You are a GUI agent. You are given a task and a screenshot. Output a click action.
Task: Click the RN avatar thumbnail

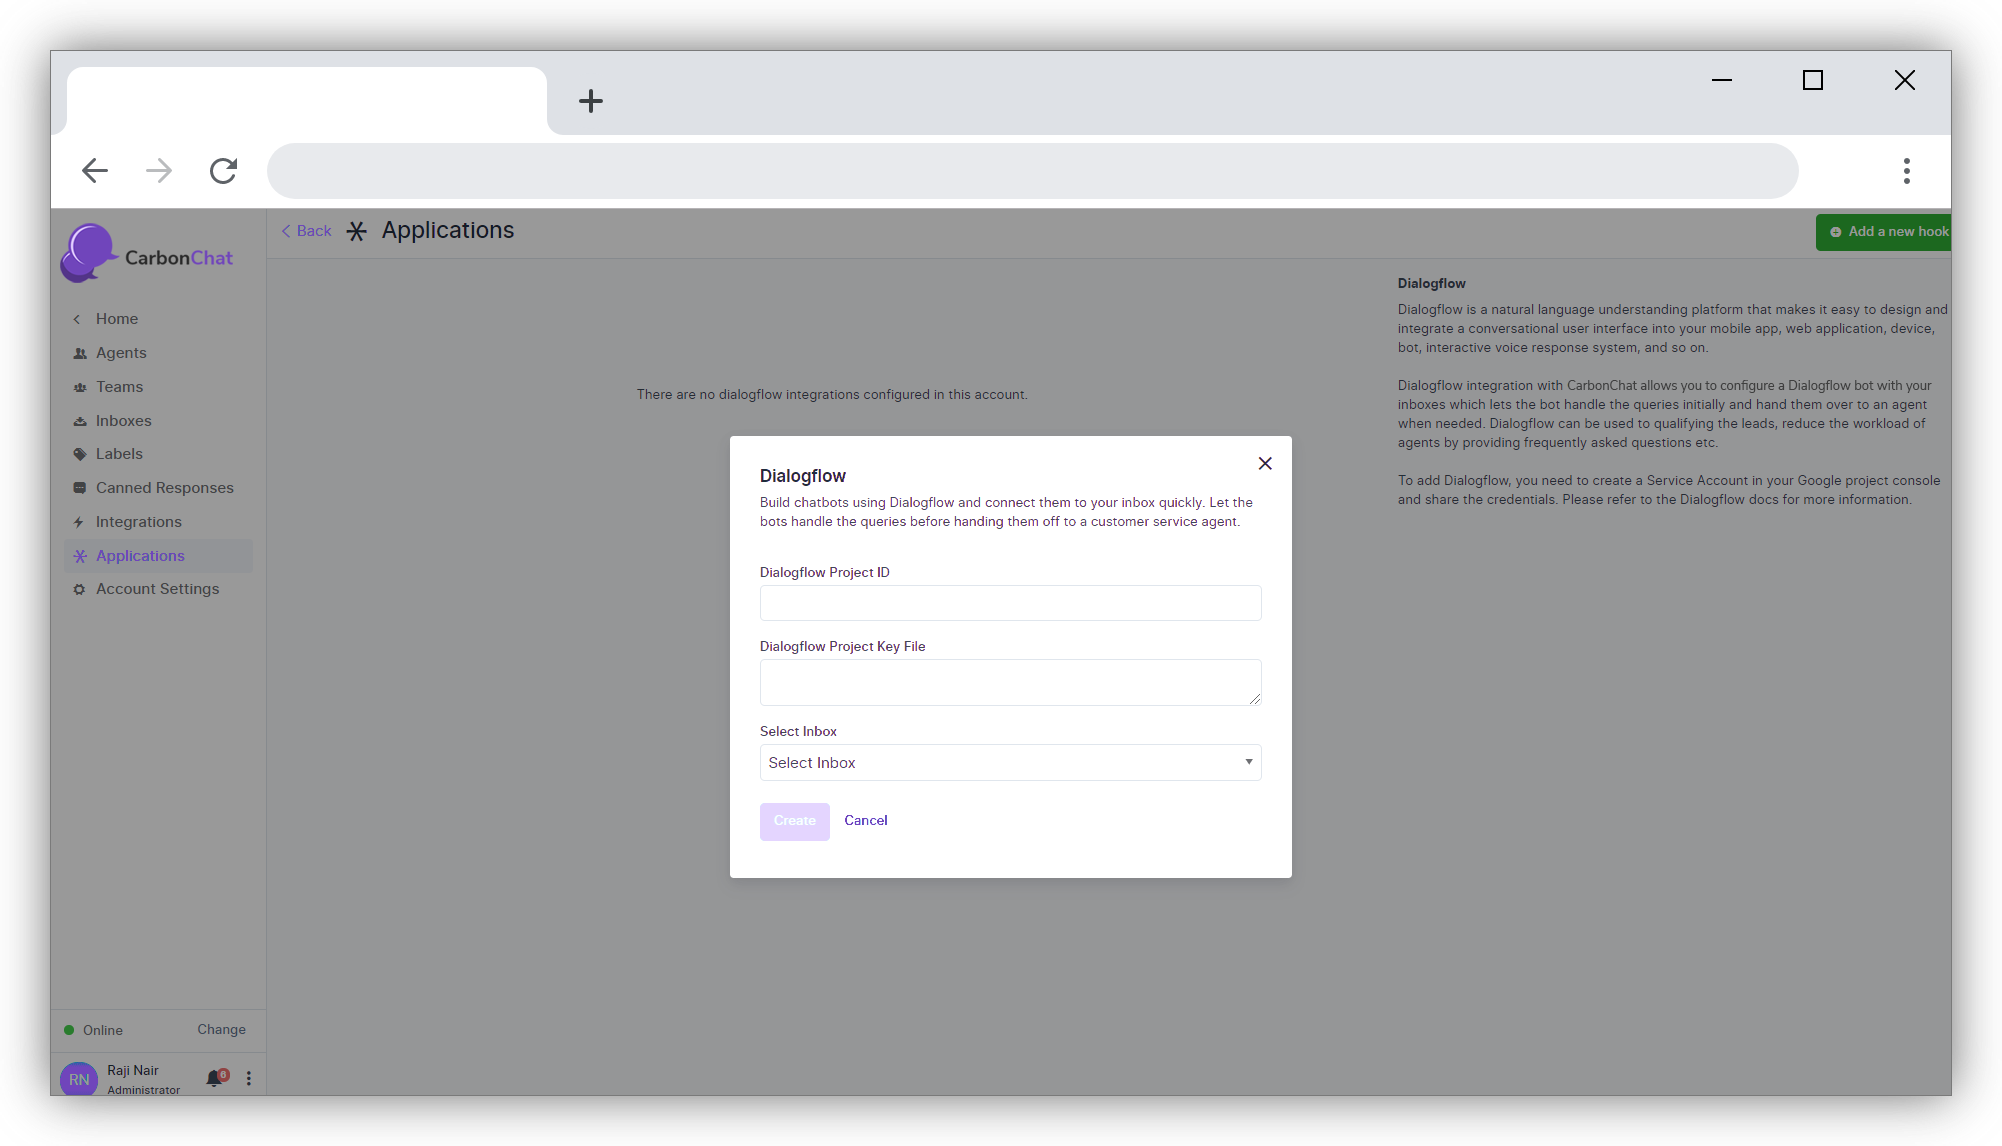pyautogui.click(x=79, y=1079)
